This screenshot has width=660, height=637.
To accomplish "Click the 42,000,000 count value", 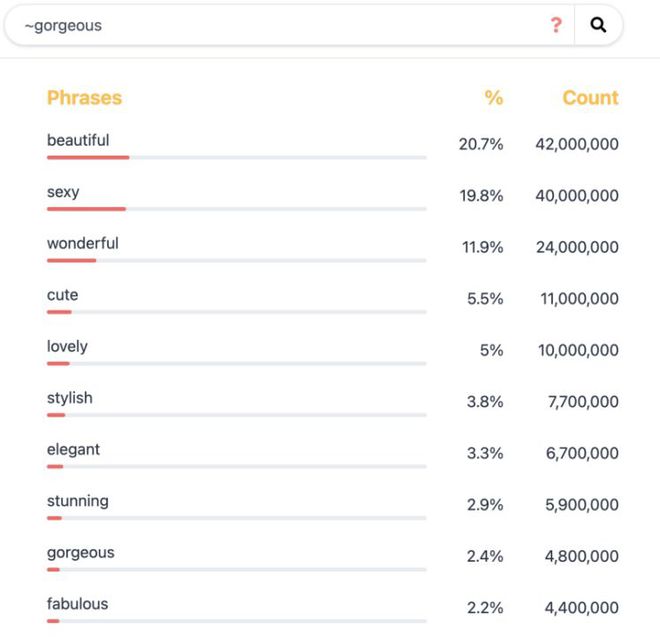I will (x=577, y=144).
